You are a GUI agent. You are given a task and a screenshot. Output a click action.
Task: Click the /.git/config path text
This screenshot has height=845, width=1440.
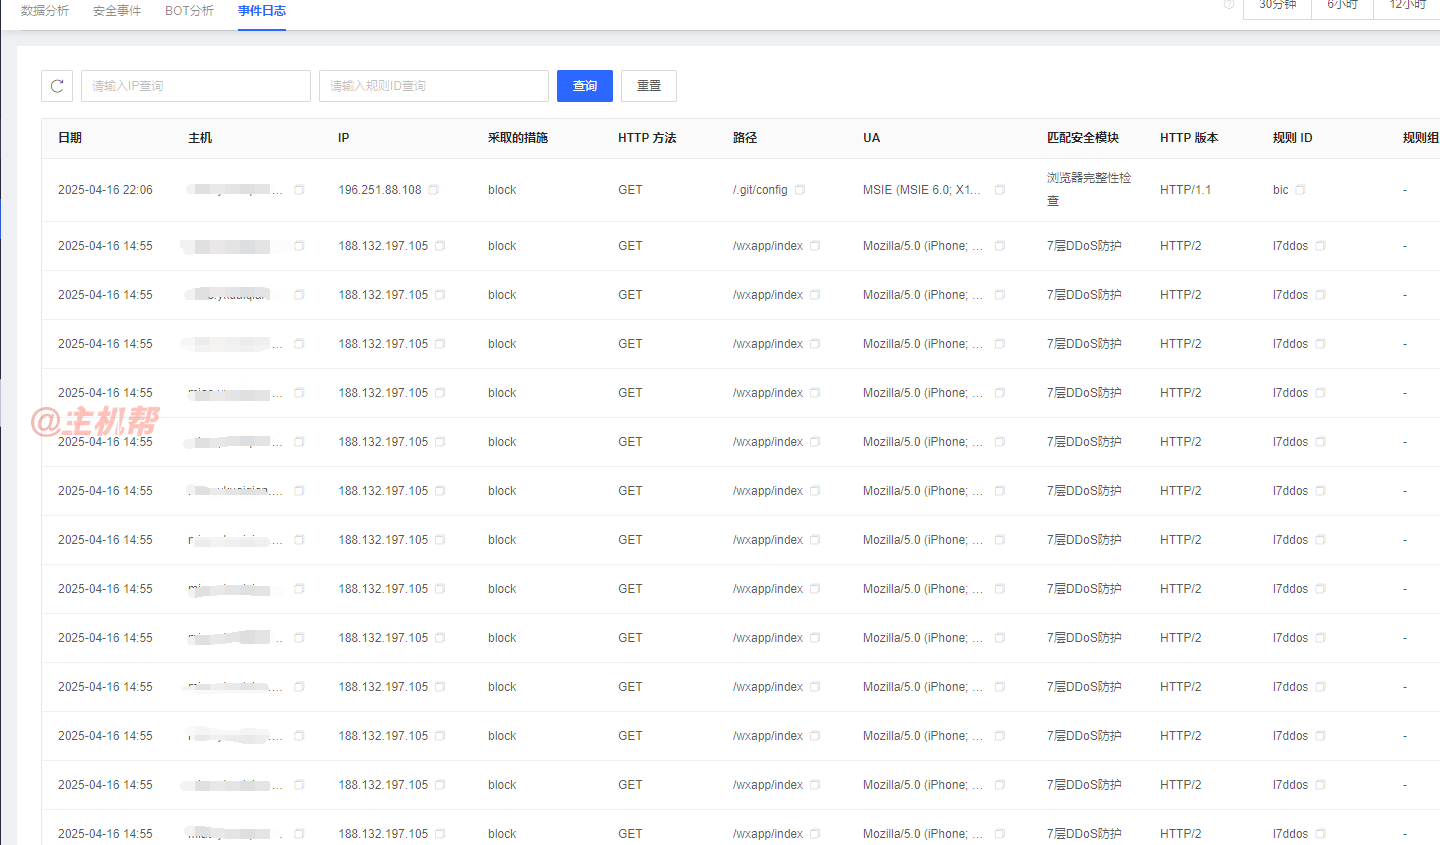point(760,190)
